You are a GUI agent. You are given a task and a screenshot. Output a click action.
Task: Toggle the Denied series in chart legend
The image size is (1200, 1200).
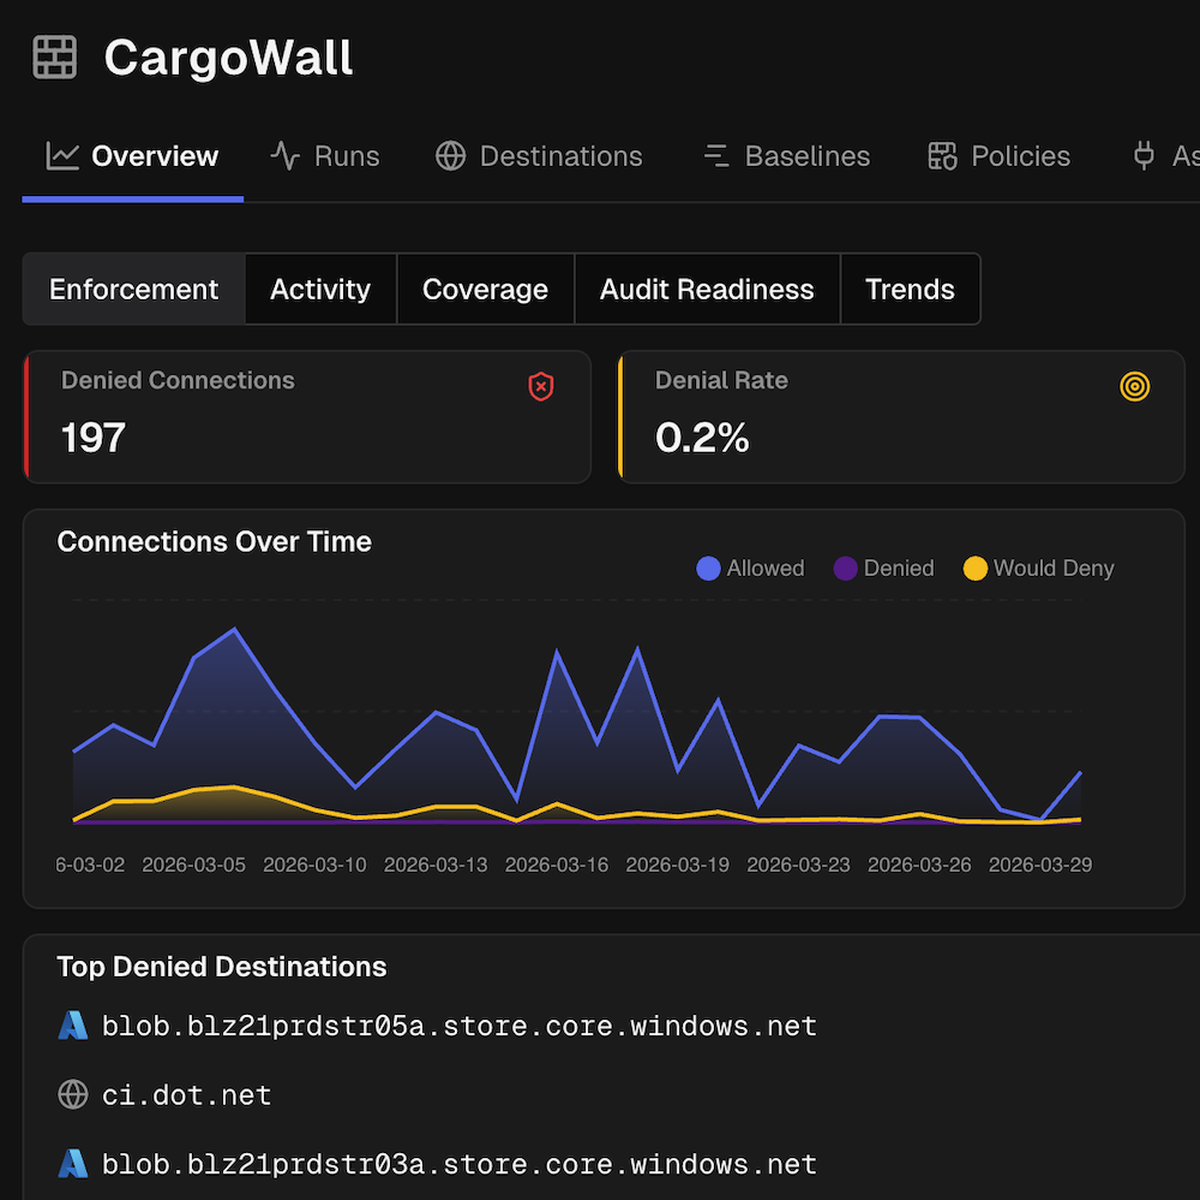pos(884,568)
